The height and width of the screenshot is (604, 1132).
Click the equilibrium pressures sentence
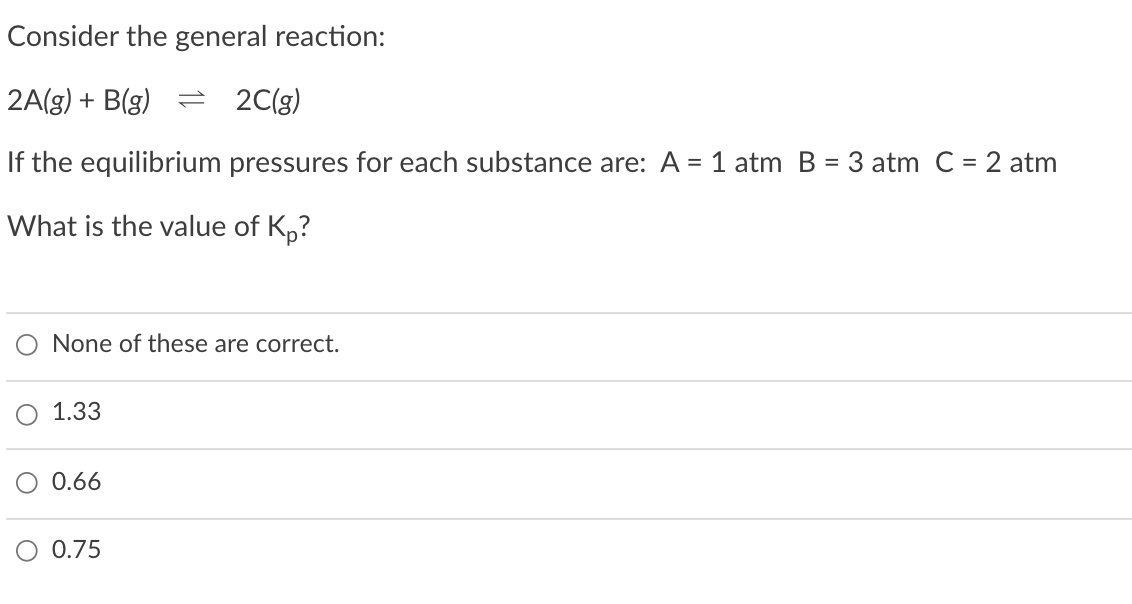click(530, 162)
